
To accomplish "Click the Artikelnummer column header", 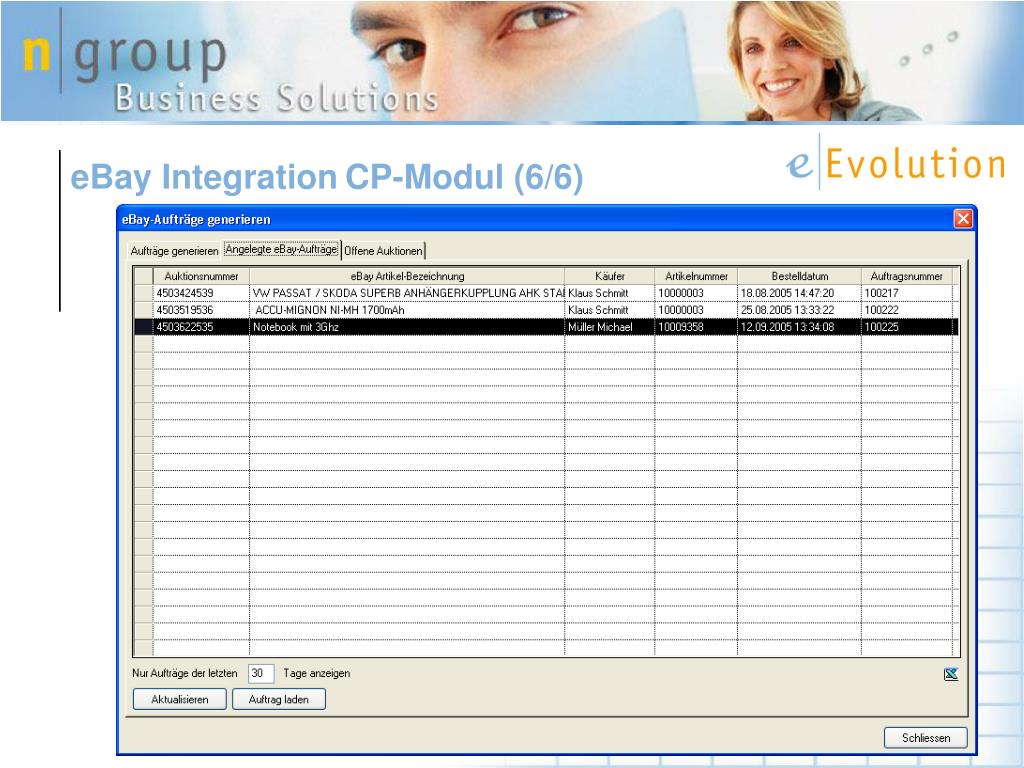I will coord(696,276).
